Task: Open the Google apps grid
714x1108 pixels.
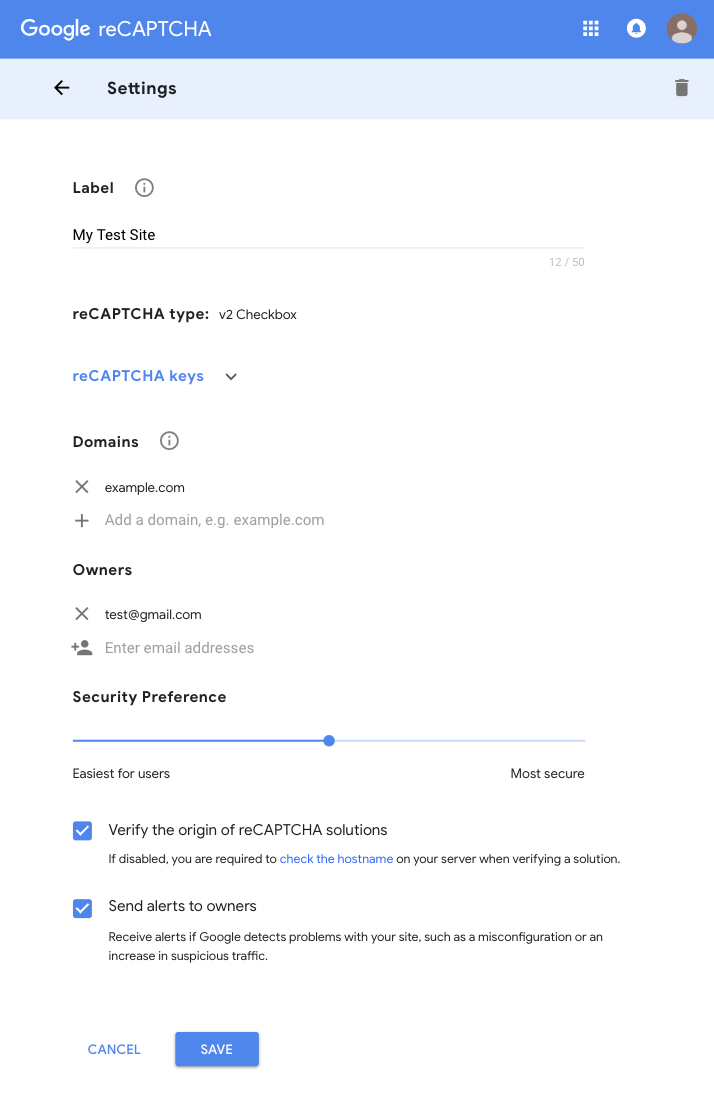Action: point(591,29)
